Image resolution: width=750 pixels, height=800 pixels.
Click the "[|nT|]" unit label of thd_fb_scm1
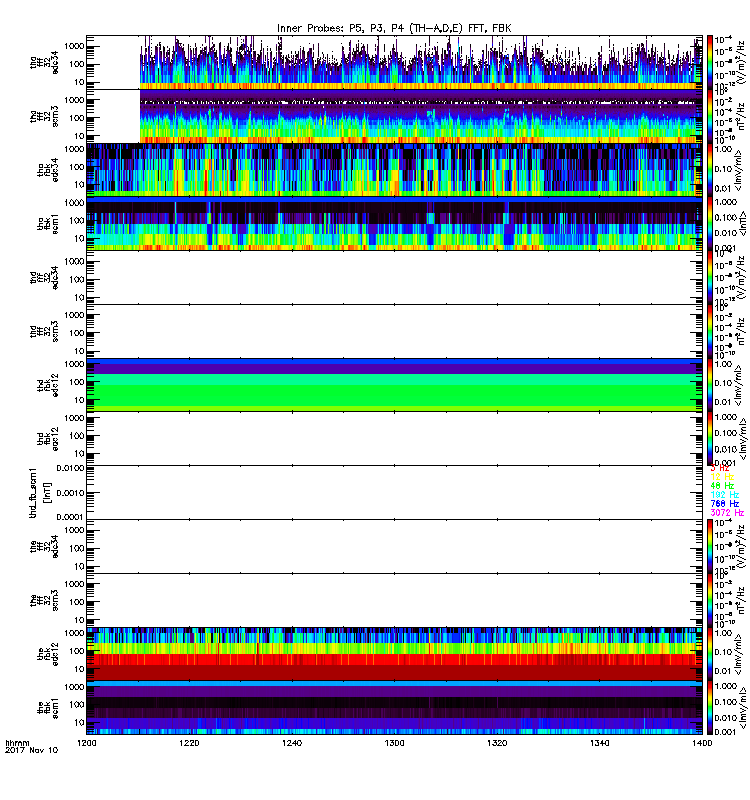tap(48, 492)
